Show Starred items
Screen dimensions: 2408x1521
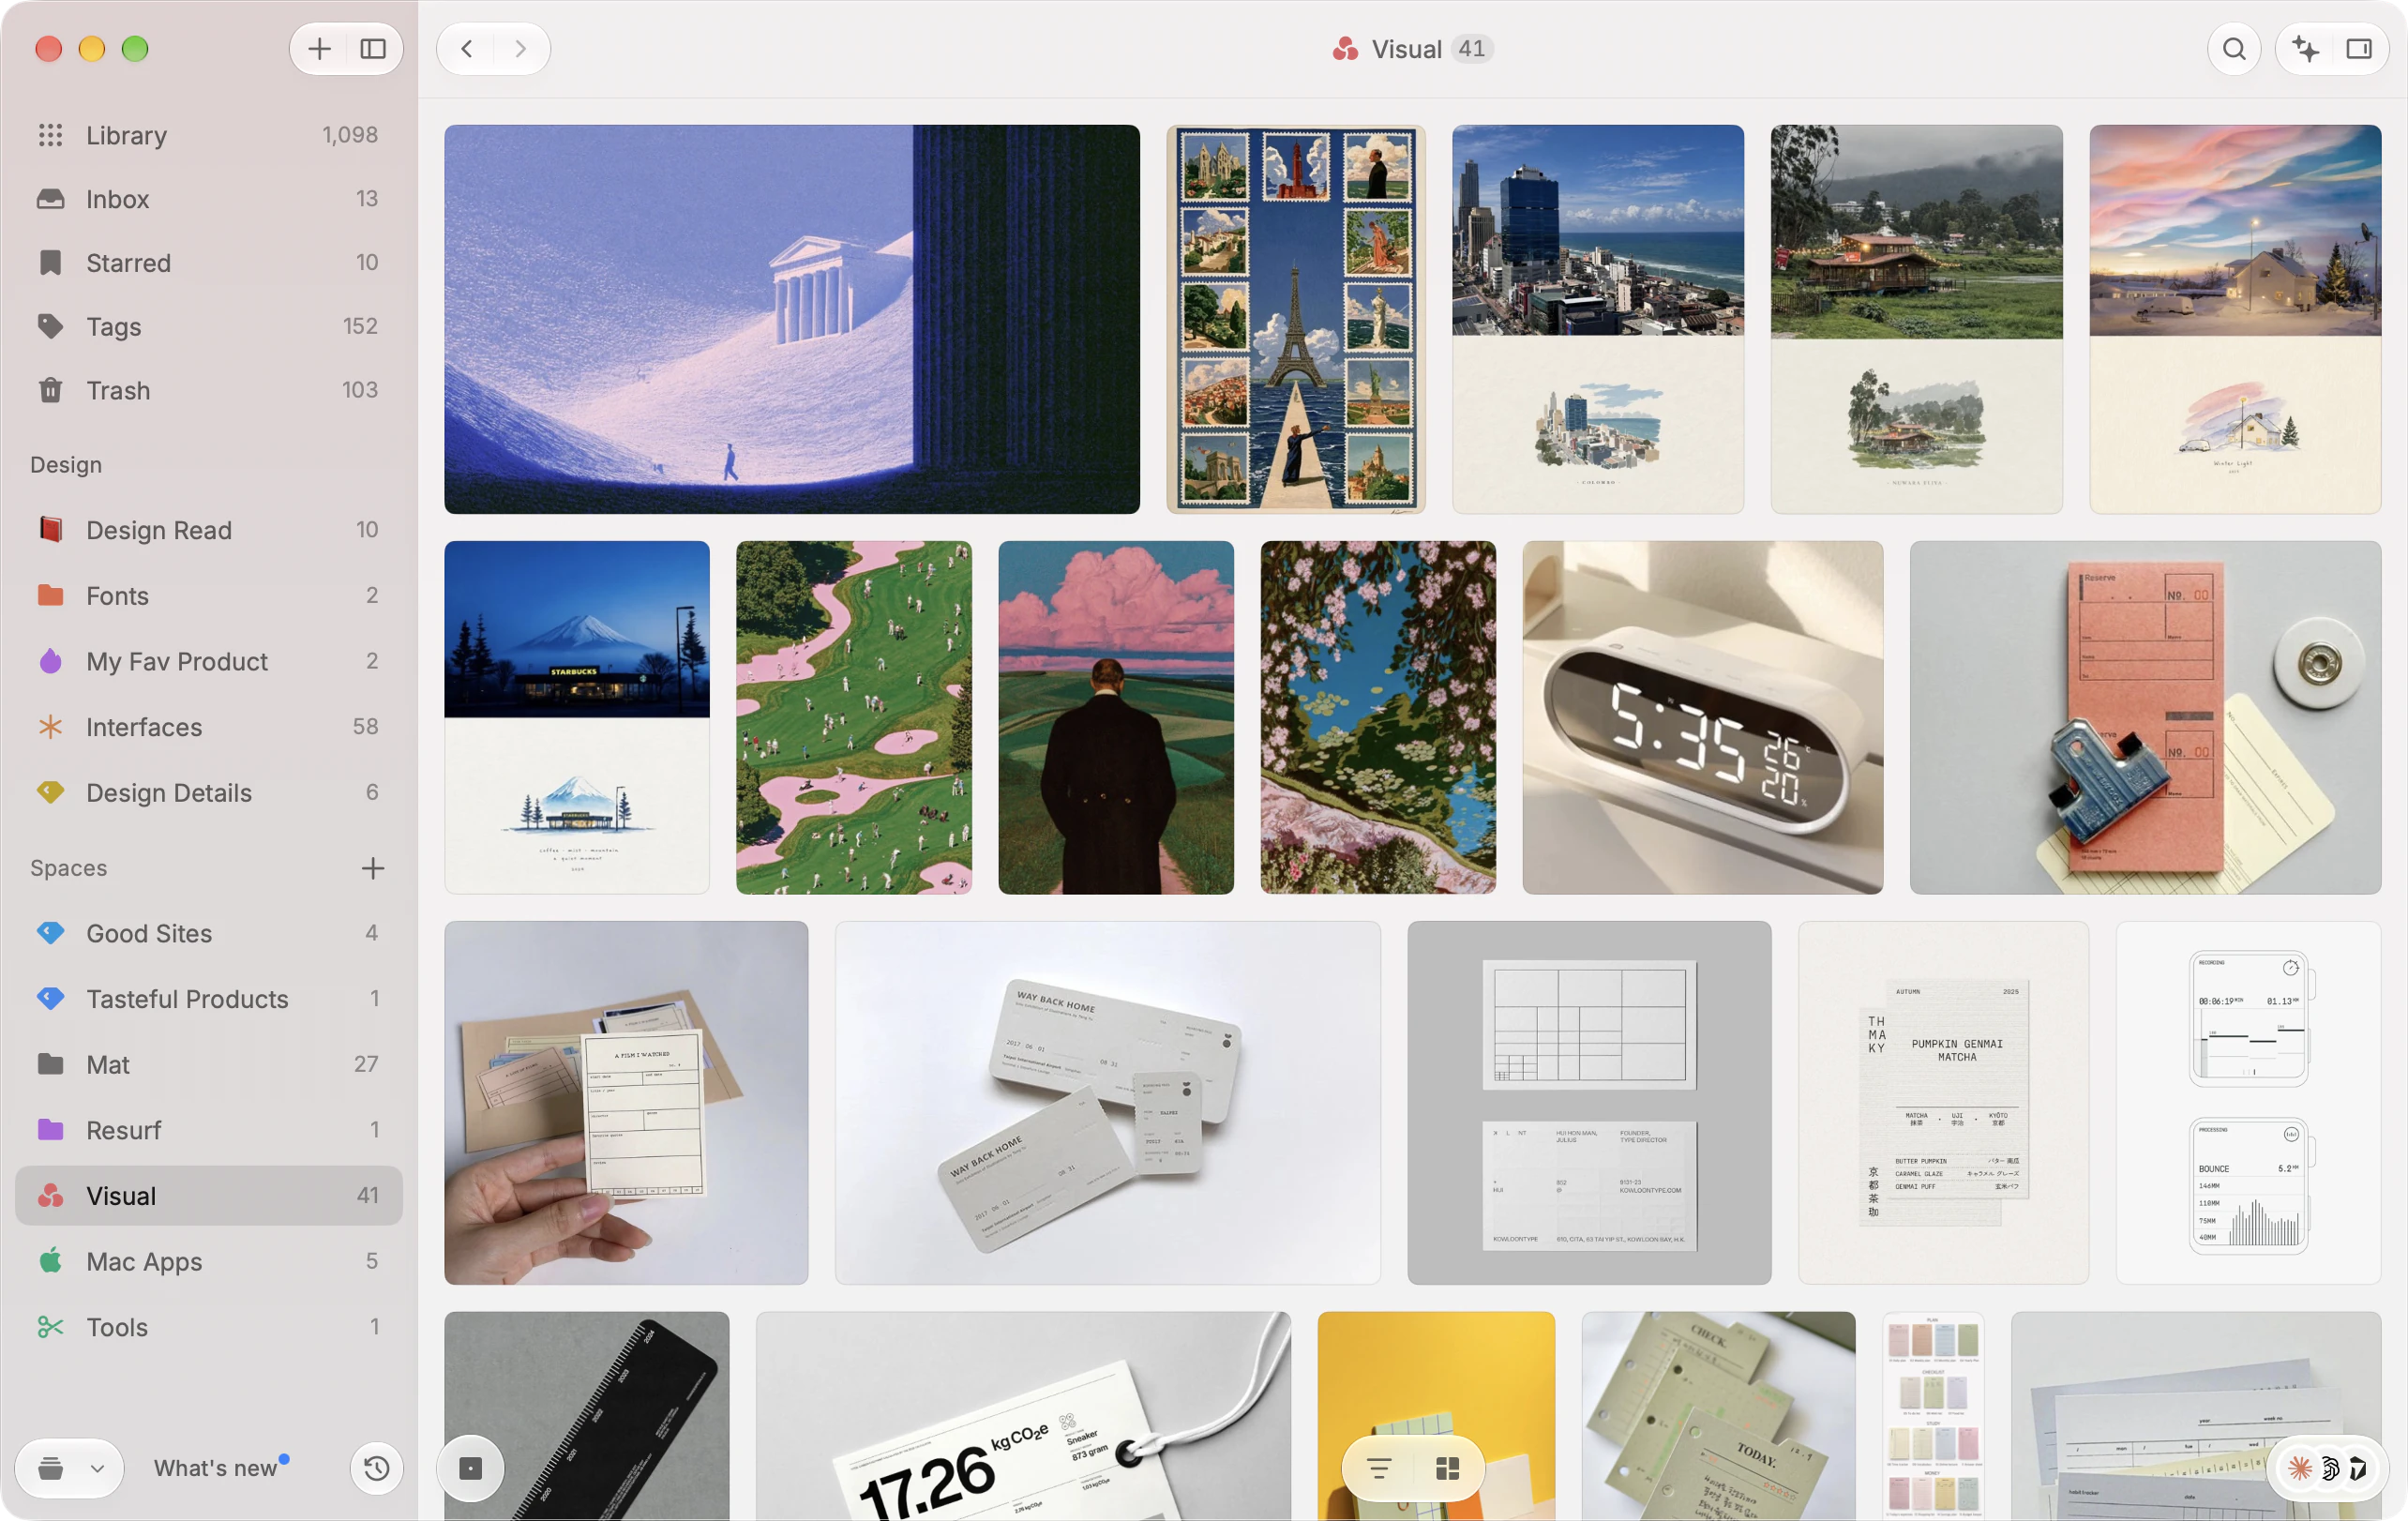click(x=208, y=263)
